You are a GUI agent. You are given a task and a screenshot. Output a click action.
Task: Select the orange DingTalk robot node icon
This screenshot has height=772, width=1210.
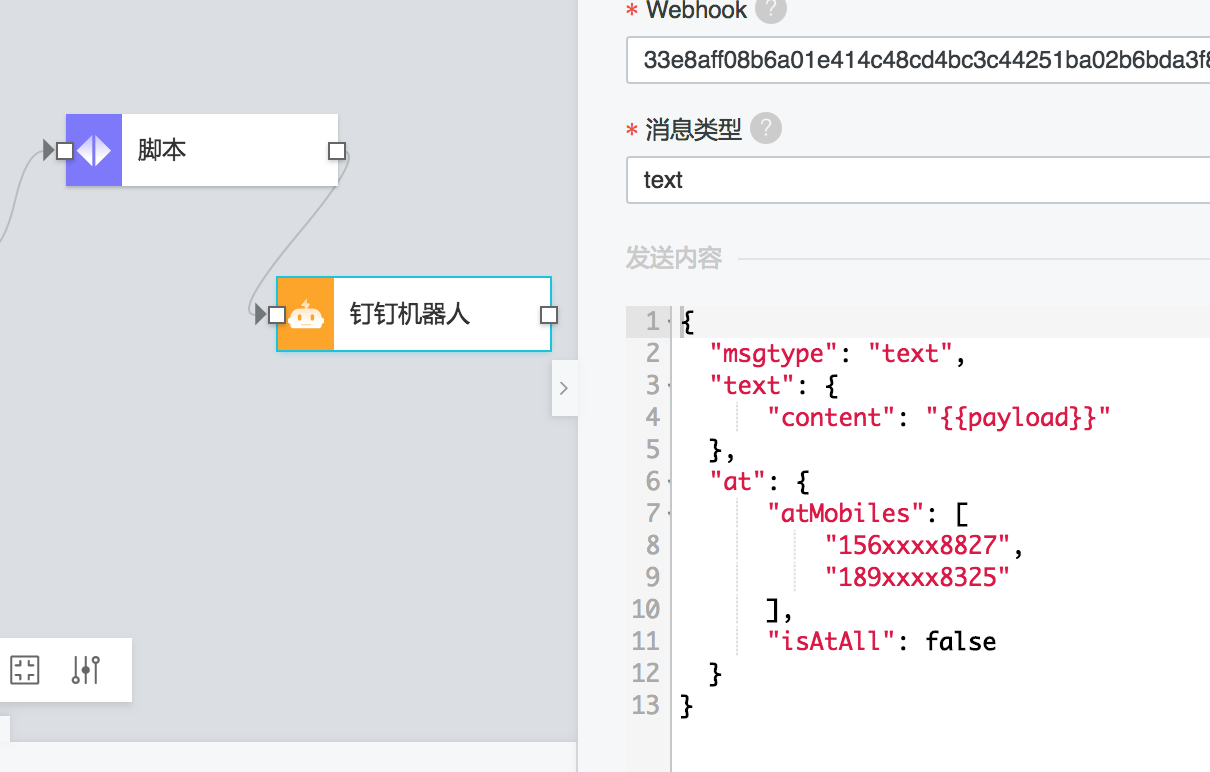pyautogui.click(x=305, y=315)
